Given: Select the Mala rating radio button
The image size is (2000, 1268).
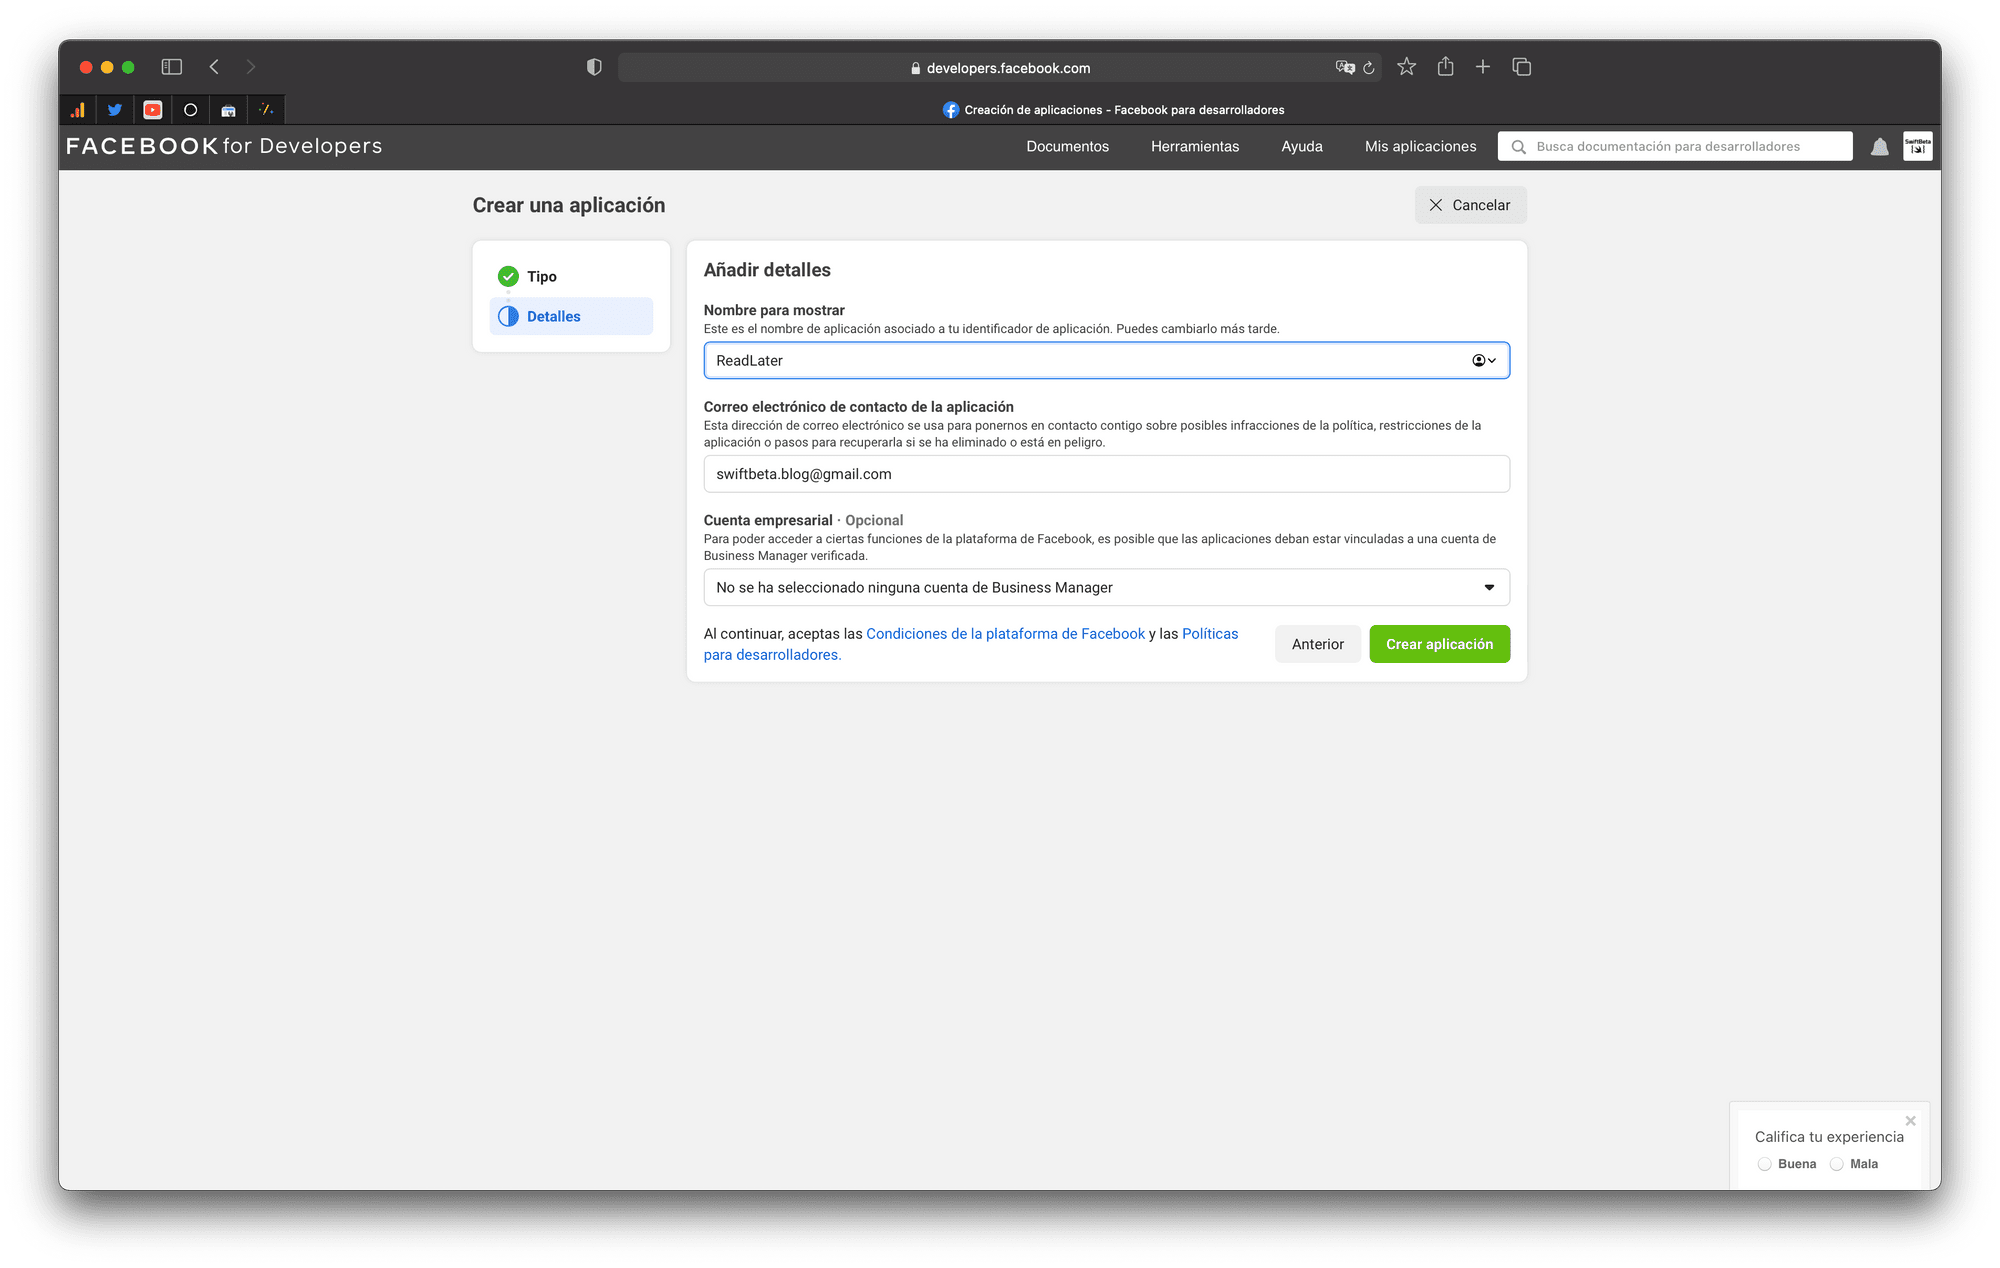Looking at the screenshot, I should [1837, 1164].
